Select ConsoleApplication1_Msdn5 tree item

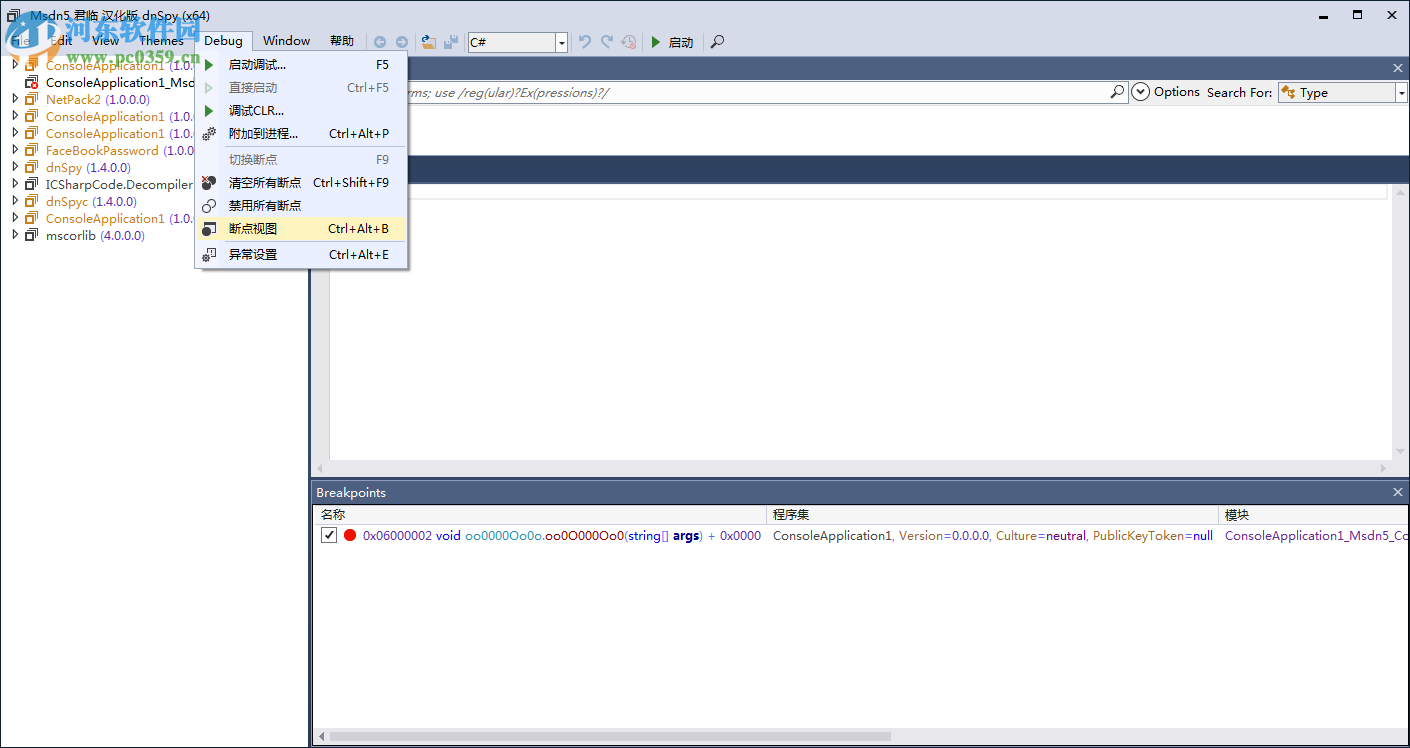coord(120,83)
